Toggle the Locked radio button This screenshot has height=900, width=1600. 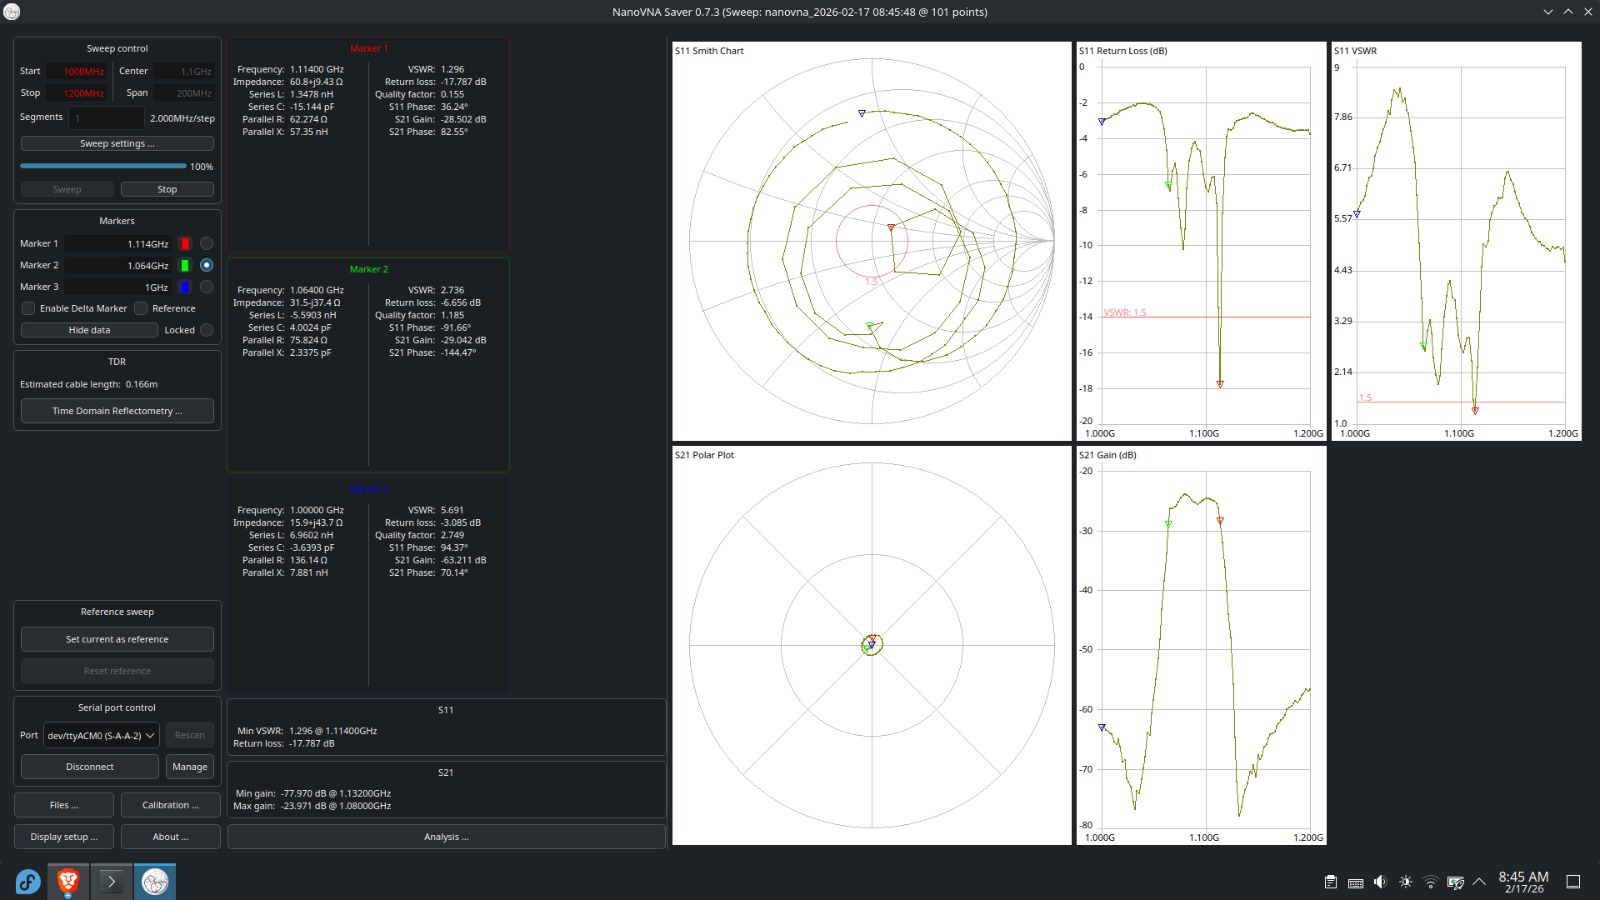(206, 330)
